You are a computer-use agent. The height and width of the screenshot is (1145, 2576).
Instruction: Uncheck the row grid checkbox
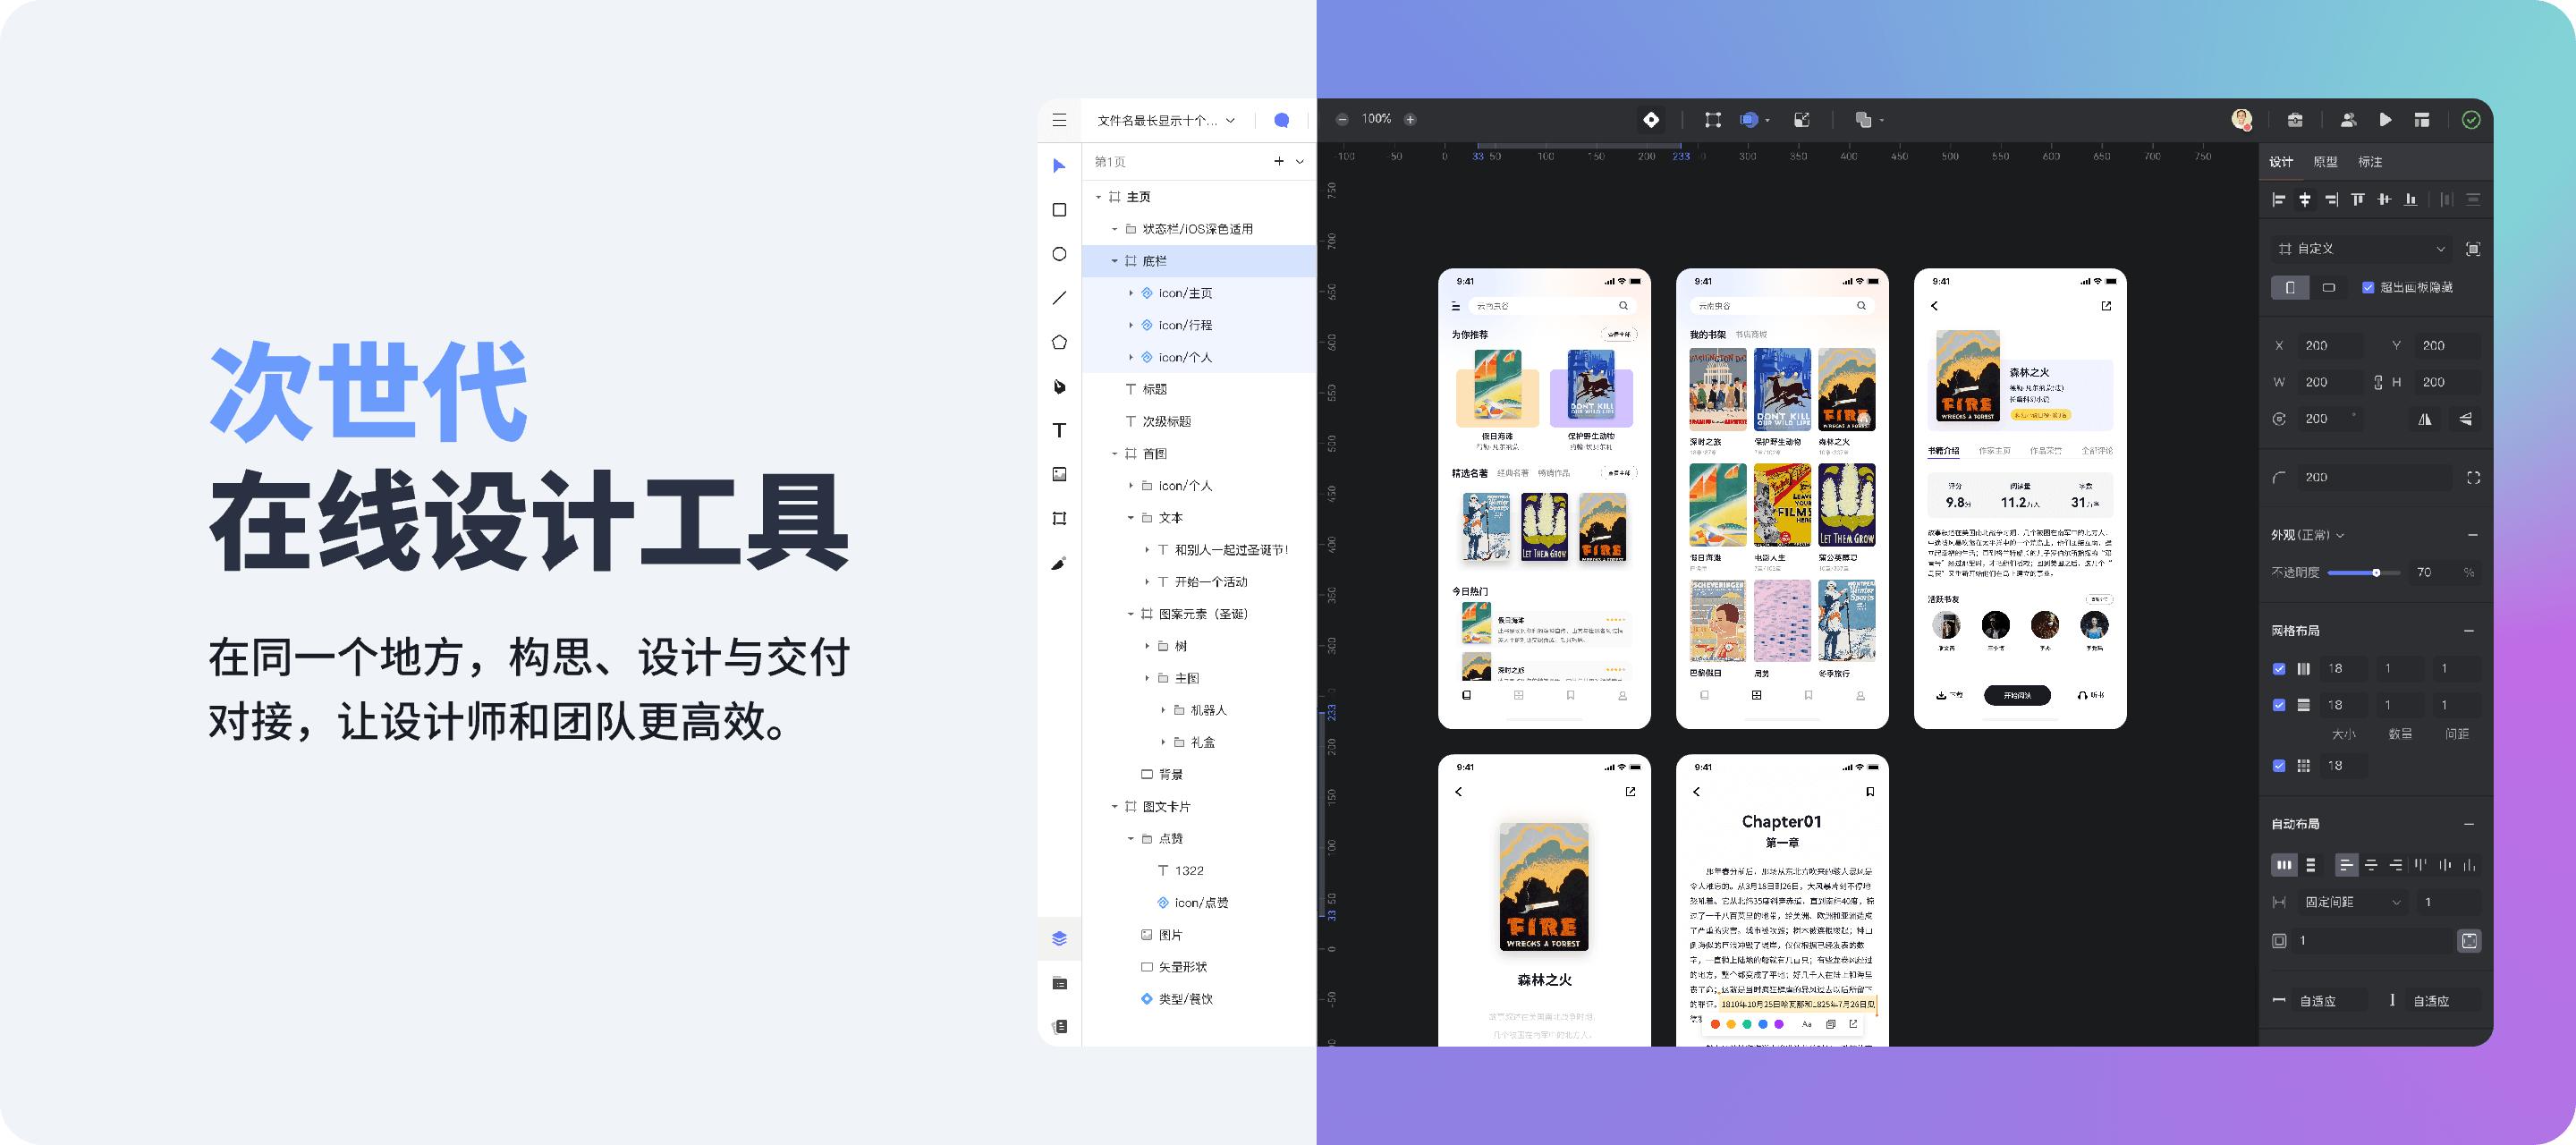coord(2279,705)
